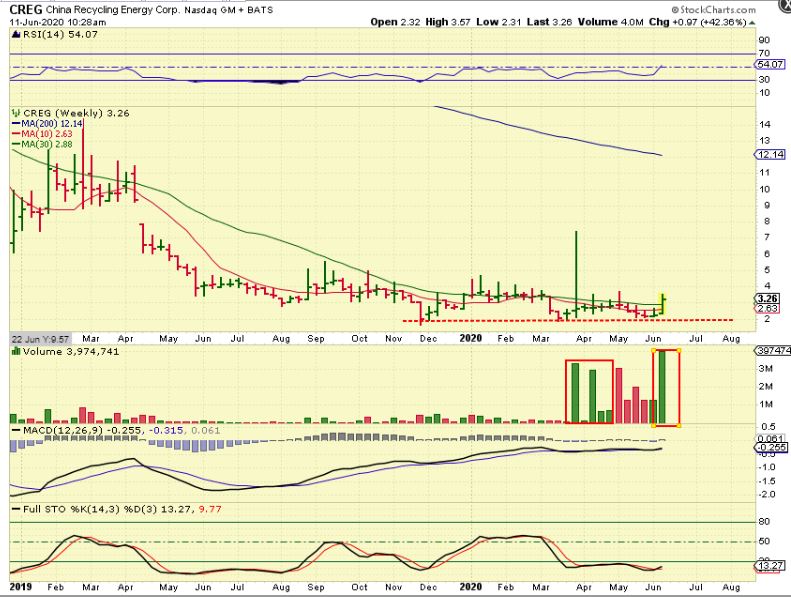
Task: Select the China Recycling Energy Corp. company name
Action: coord(112,10)
